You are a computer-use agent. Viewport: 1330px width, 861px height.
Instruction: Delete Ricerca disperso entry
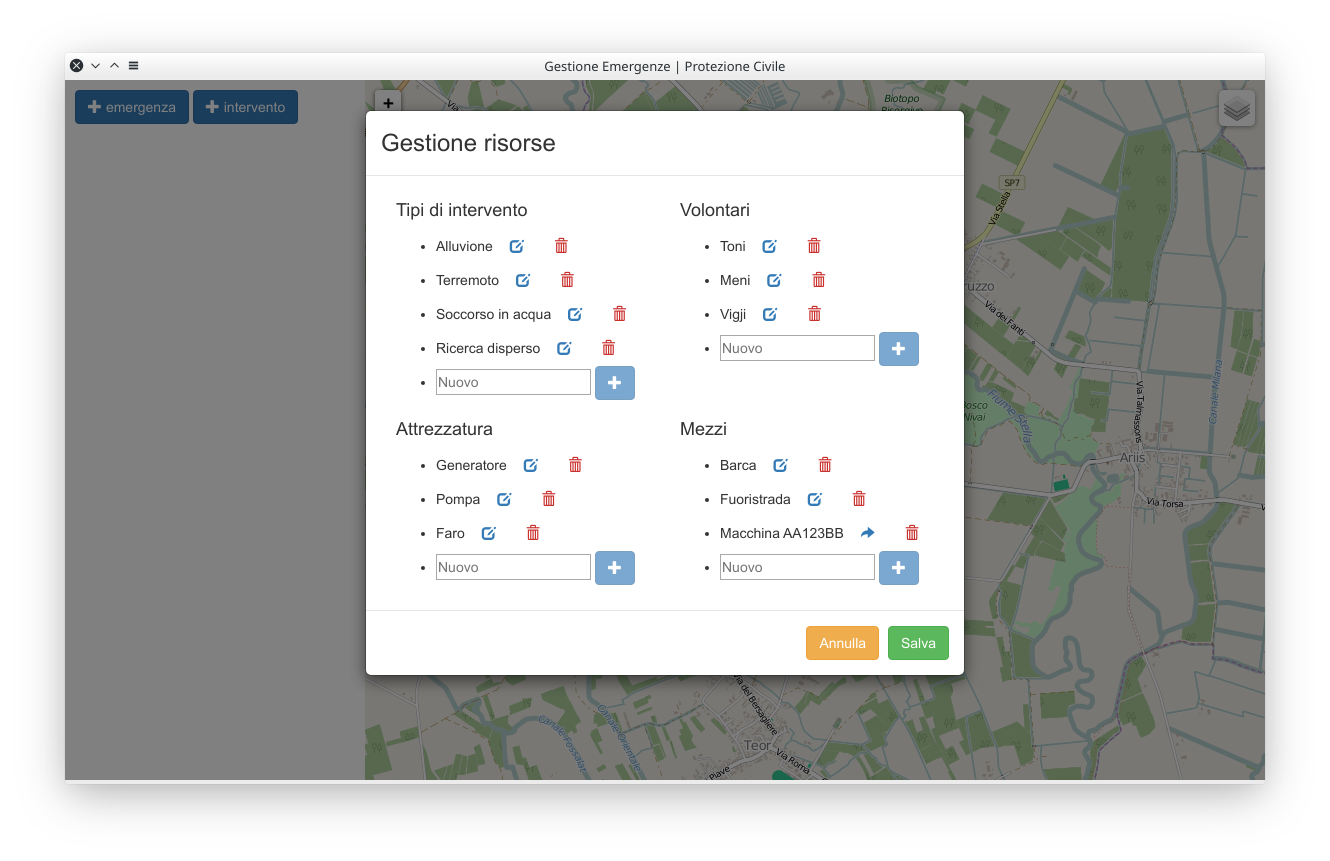tap(608, 348)
